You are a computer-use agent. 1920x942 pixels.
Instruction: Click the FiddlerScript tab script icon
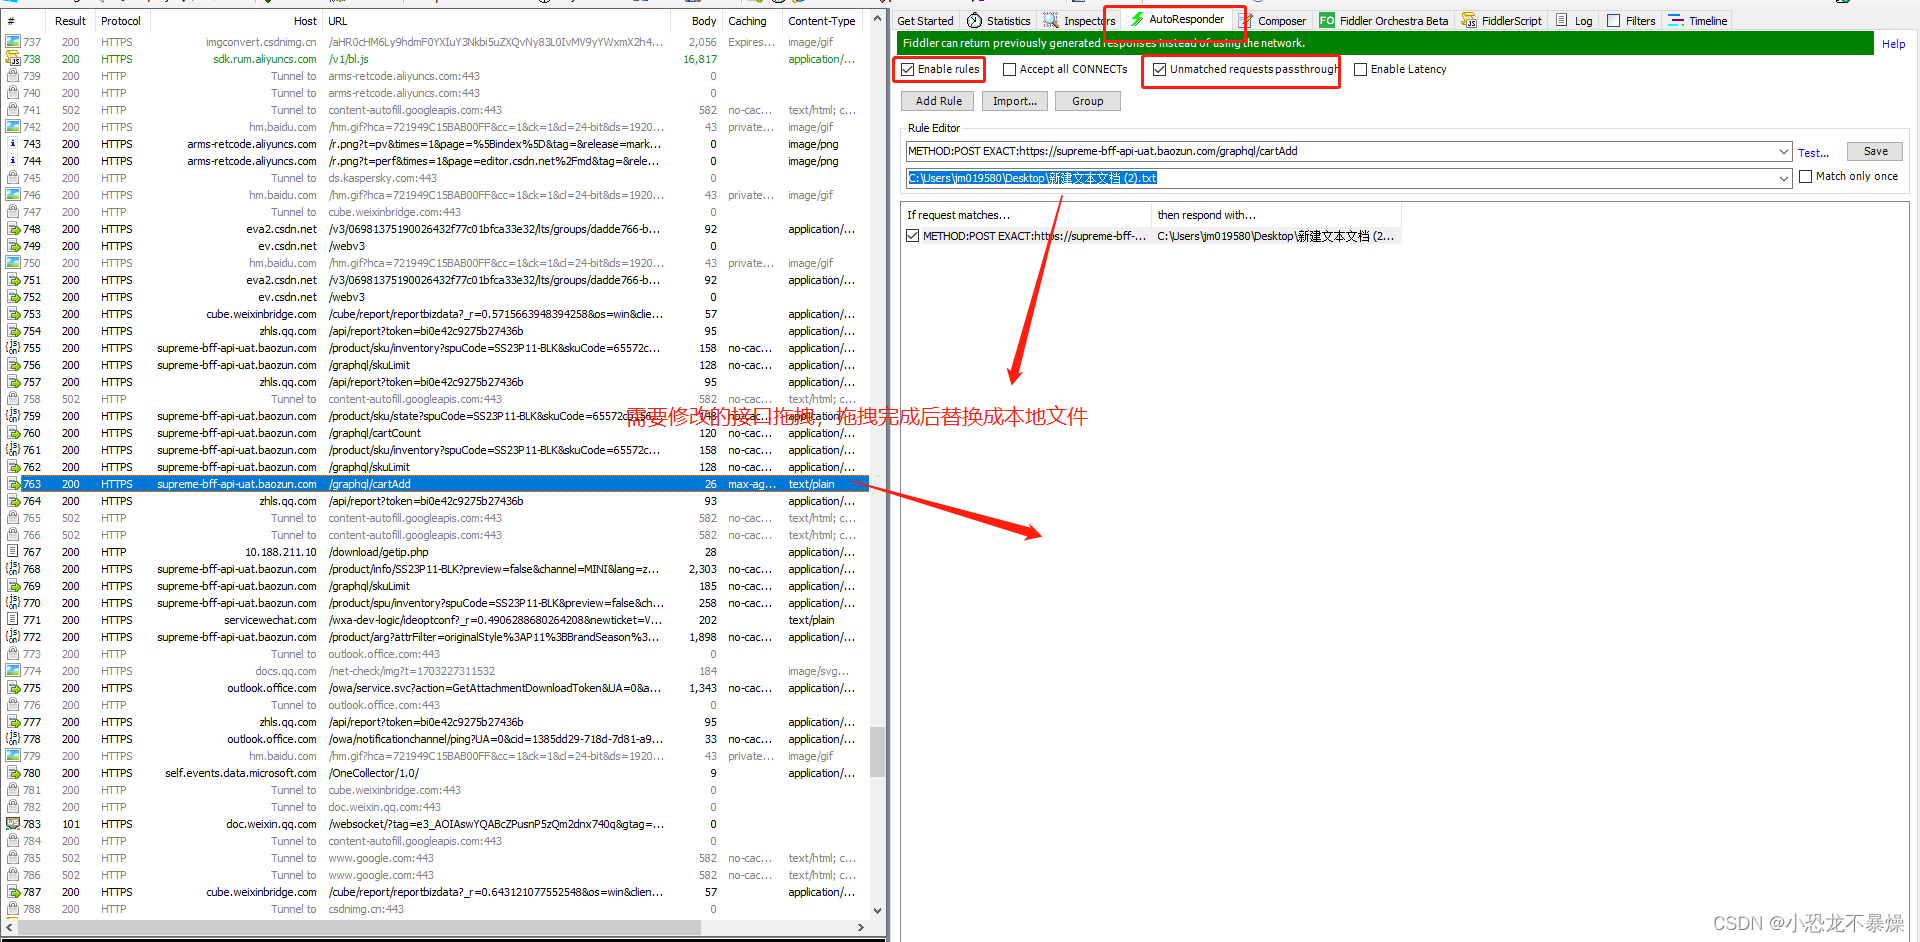pyautogui.click(x=1469, y=21)
